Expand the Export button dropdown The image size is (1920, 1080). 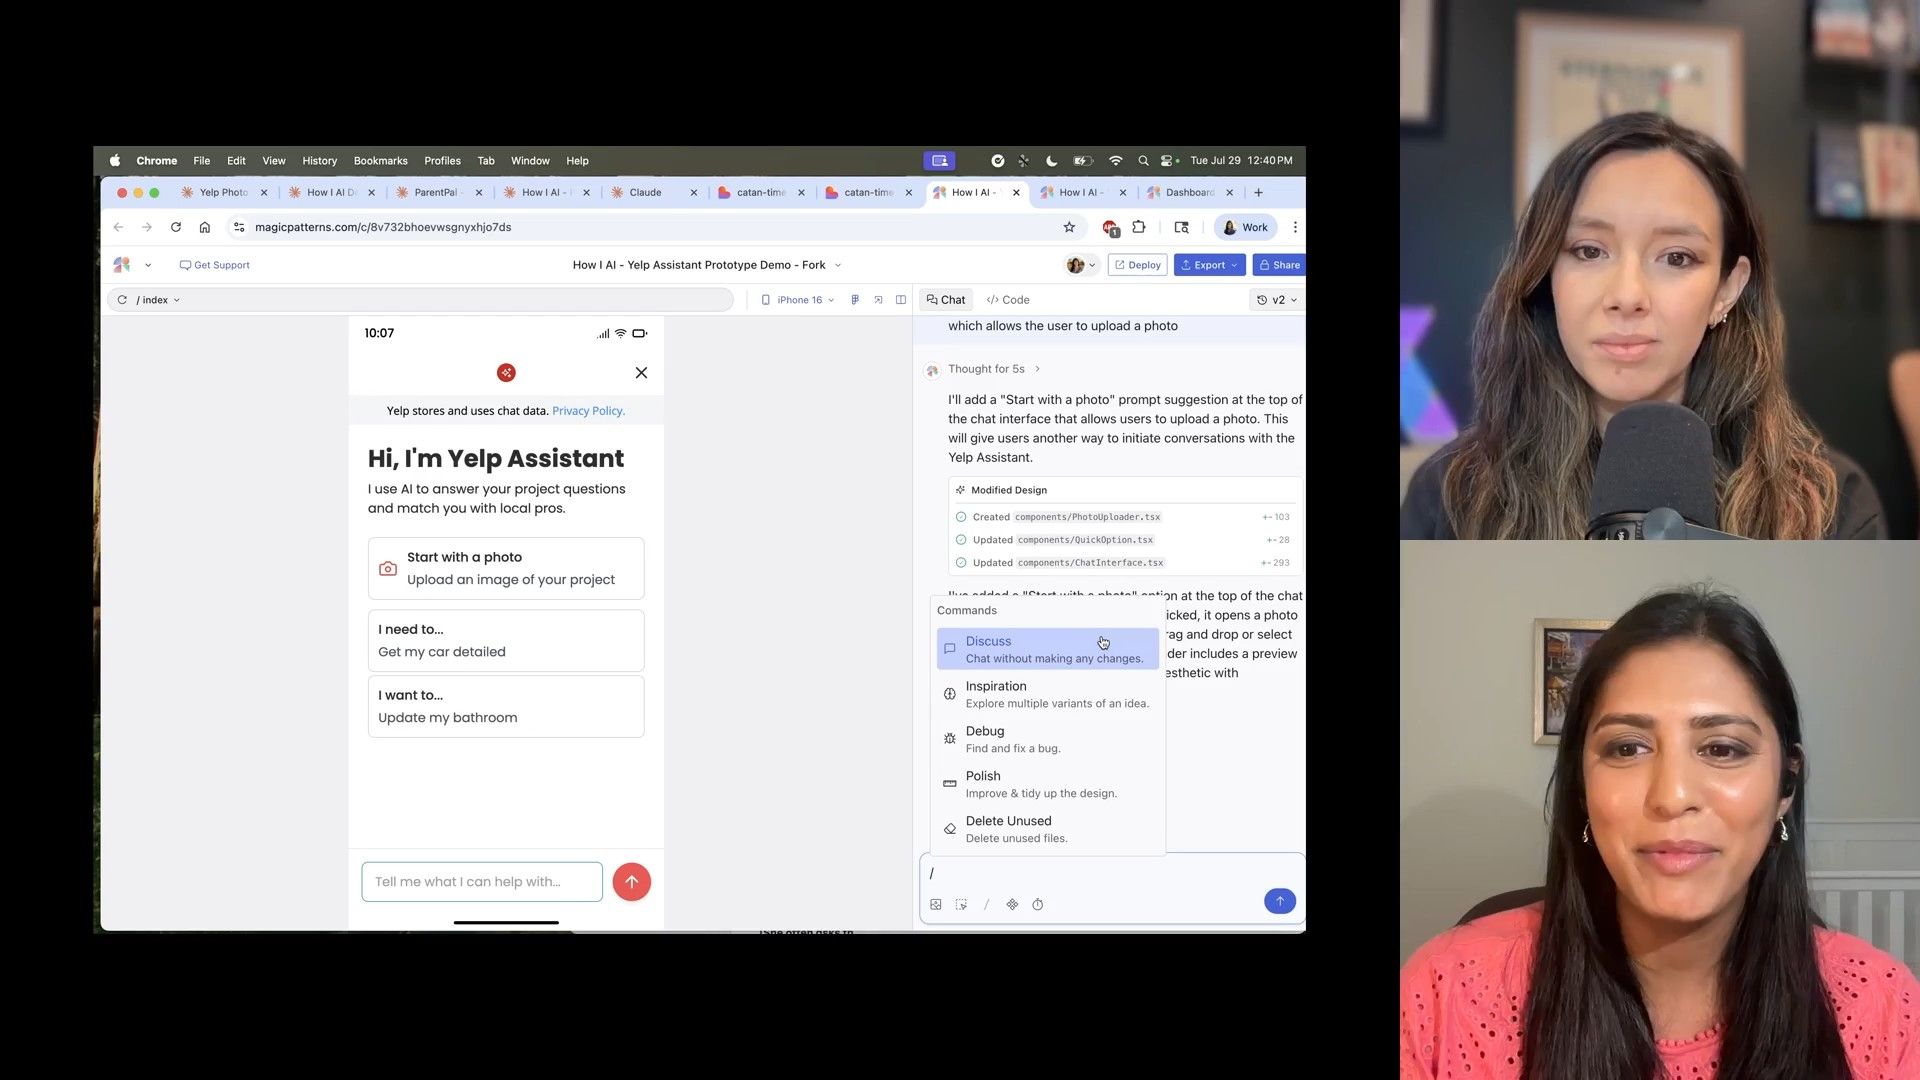(1235, 265)
